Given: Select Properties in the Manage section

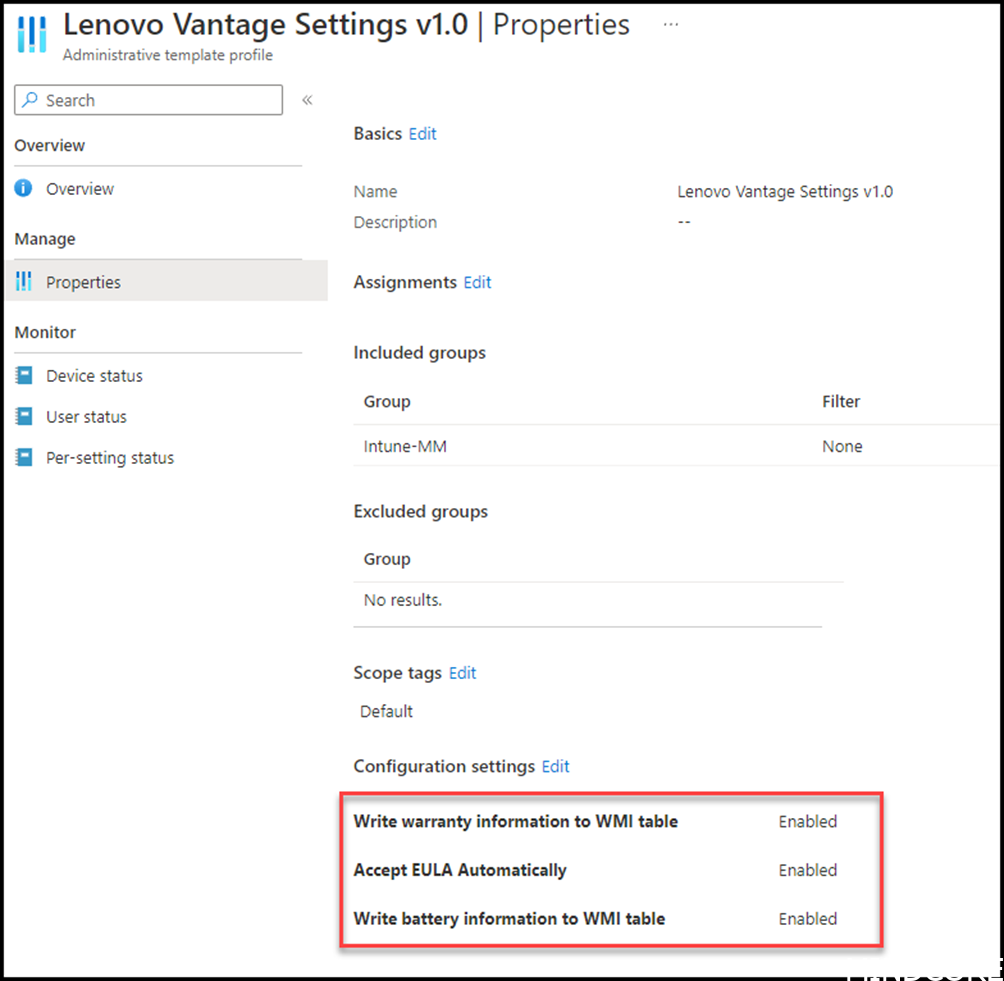Looking at the screenshot, I should pyautogui.click(x=166, y=281).
